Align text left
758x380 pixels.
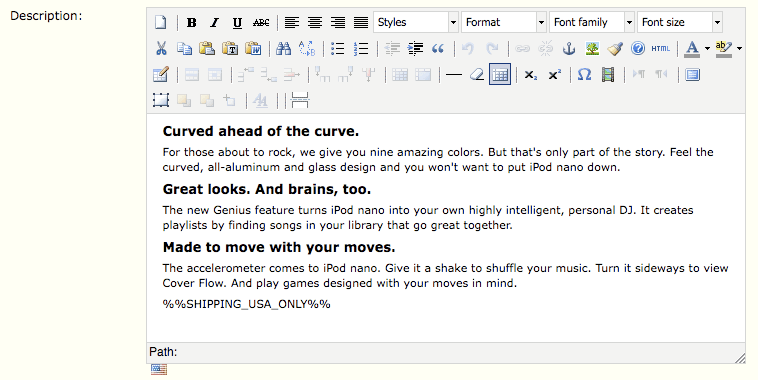tap(292, 22)
